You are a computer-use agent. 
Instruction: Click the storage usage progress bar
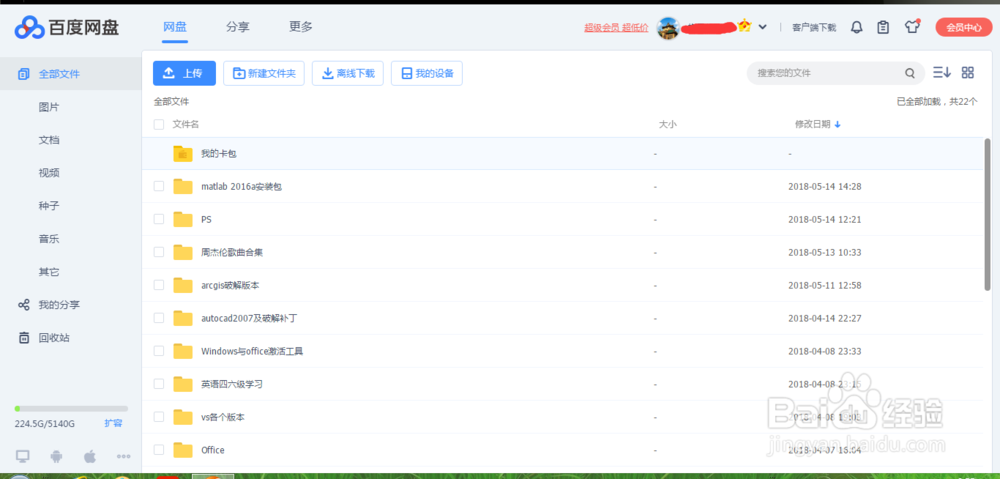[71, 408]
